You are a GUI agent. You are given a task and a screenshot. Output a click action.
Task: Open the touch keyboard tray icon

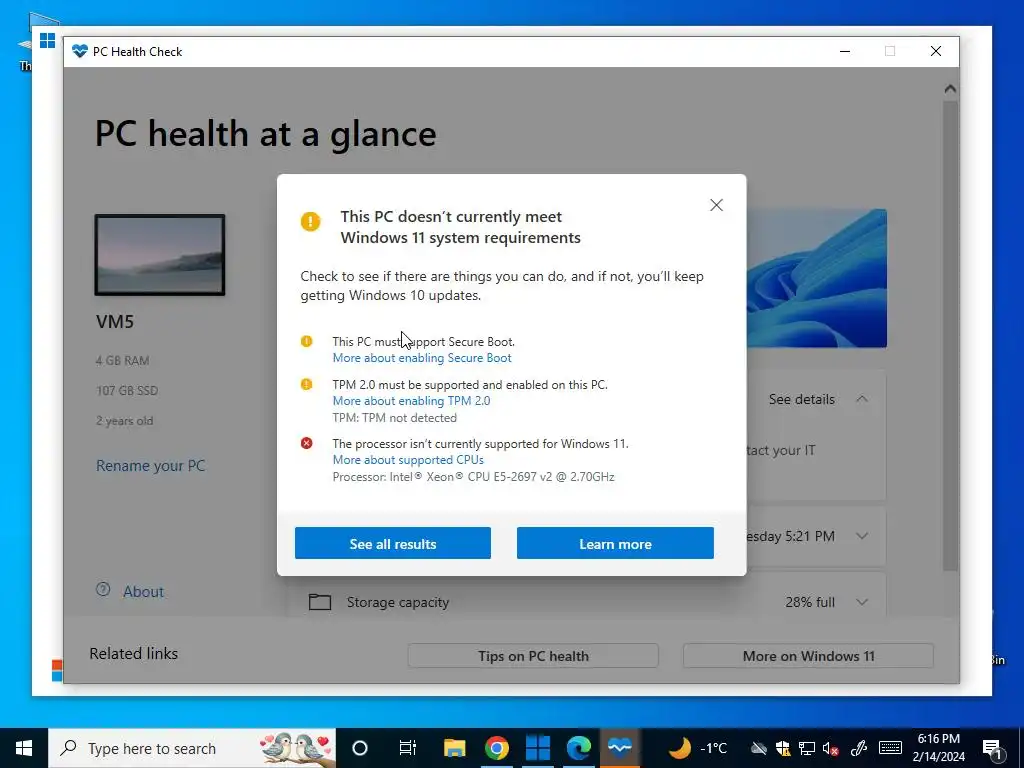[890, 748]
